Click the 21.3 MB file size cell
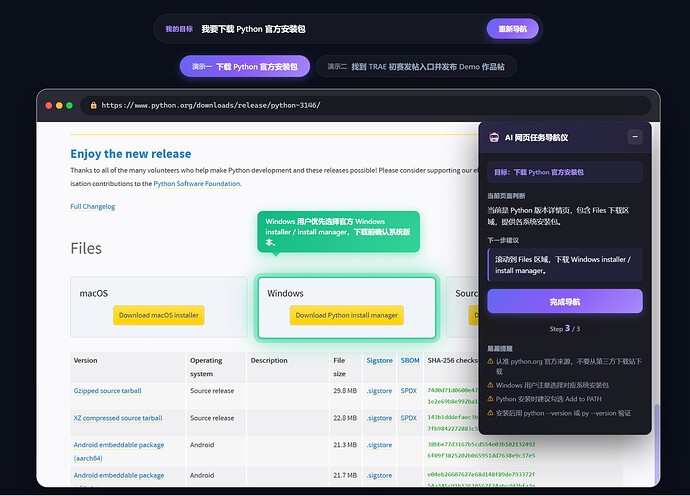Screen dimensions: 690x496 point(345,445)
